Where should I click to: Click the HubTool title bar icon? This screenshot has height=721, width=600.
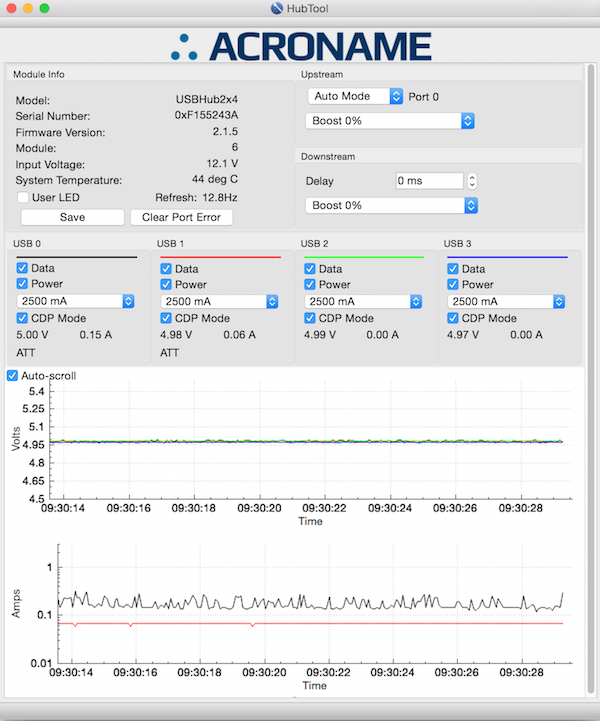pyautogui.click(x=277, y=8)
